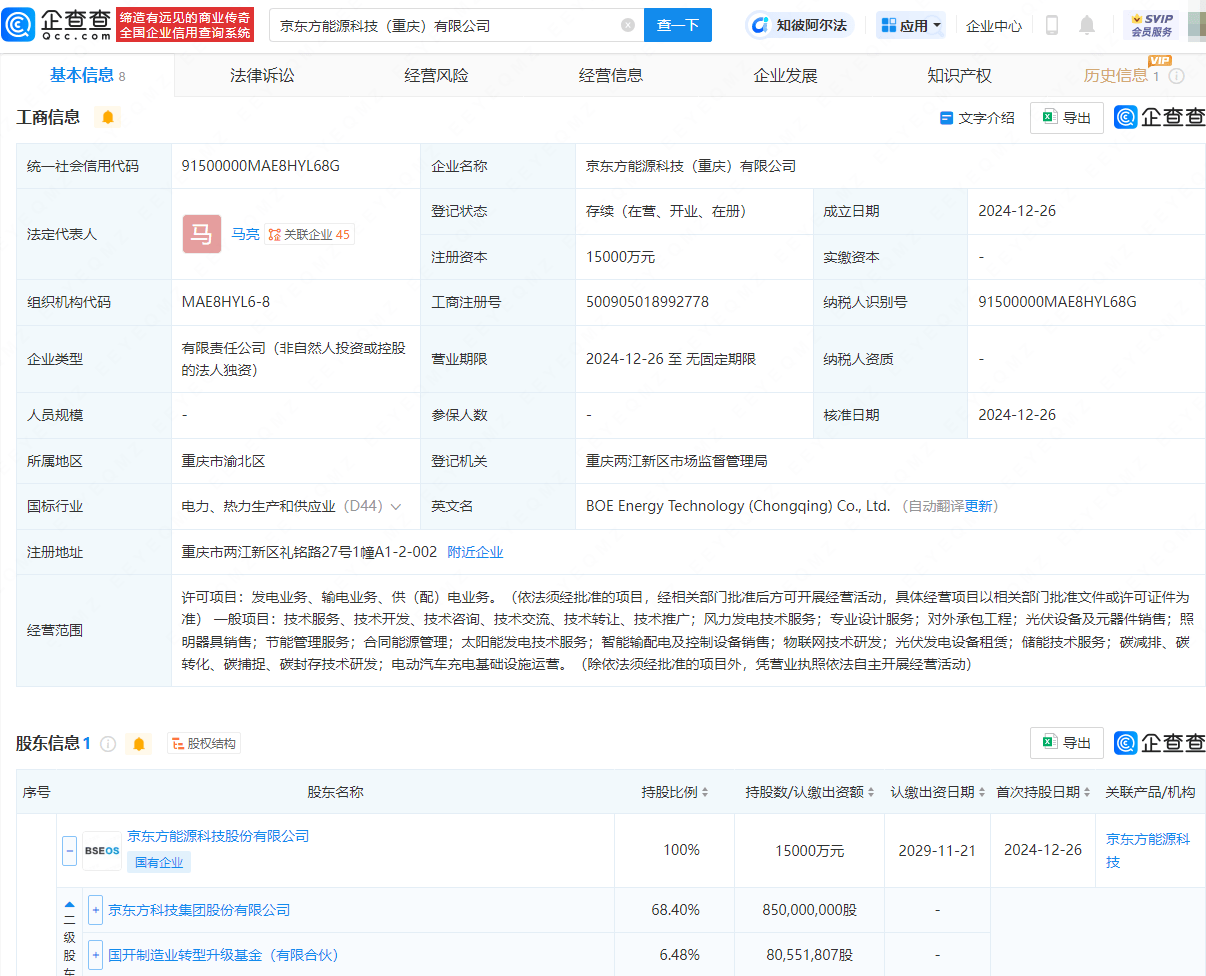The height and width of the screenshot is (976, 1206).
Task: Click the 注册资本 value 15000万元
Action: pos(621,257)
